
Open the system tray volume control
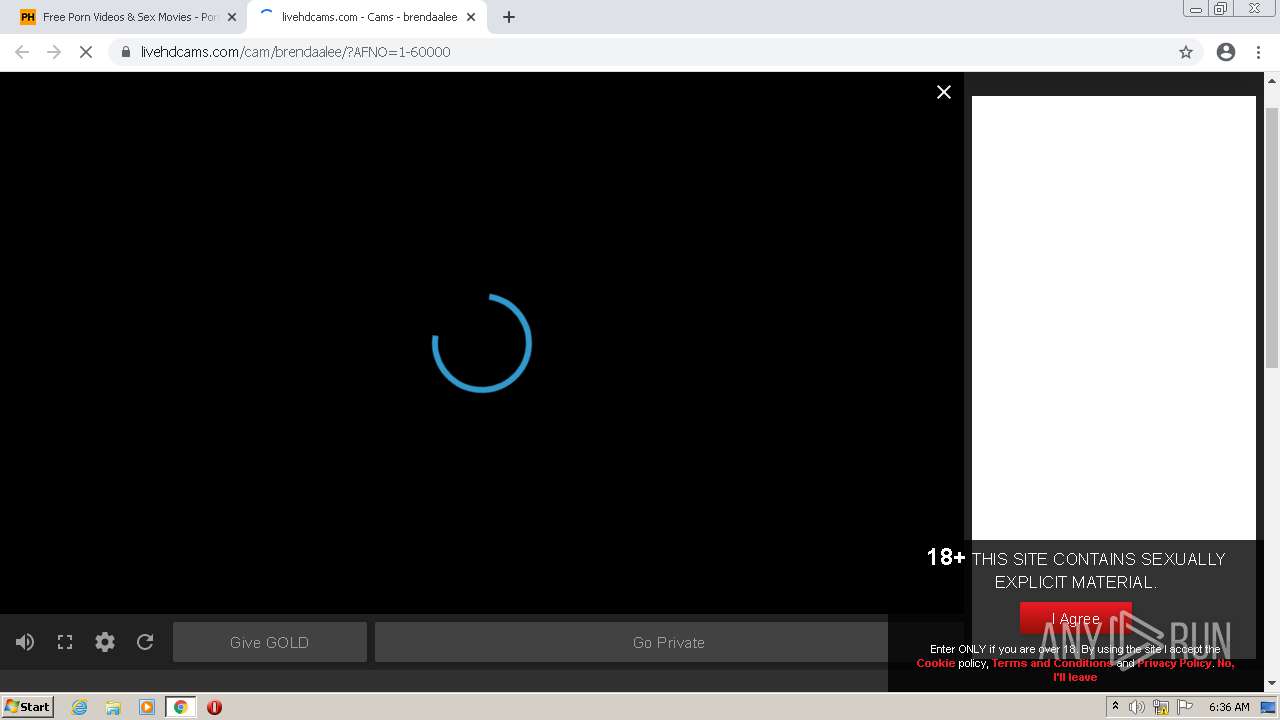(x=1137, y=707)
